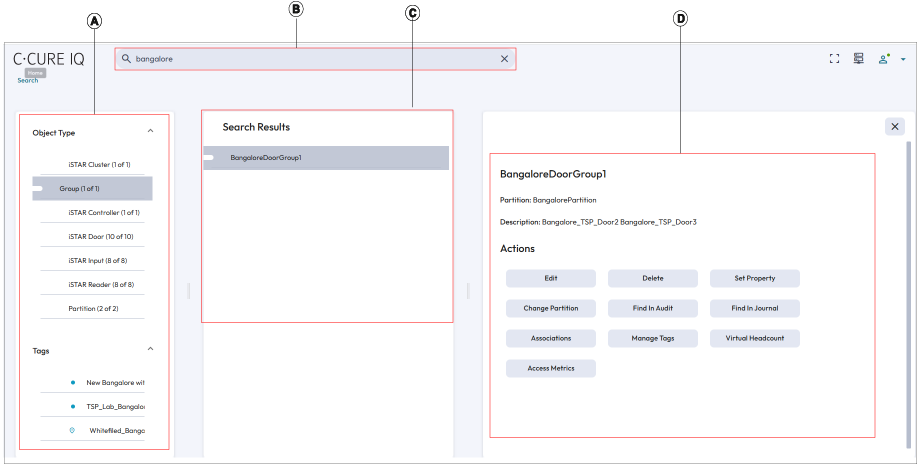The height and width of the screenshot is (474, 917).
Task: Click the C•CURE IQ home logo
Action: 49,59
